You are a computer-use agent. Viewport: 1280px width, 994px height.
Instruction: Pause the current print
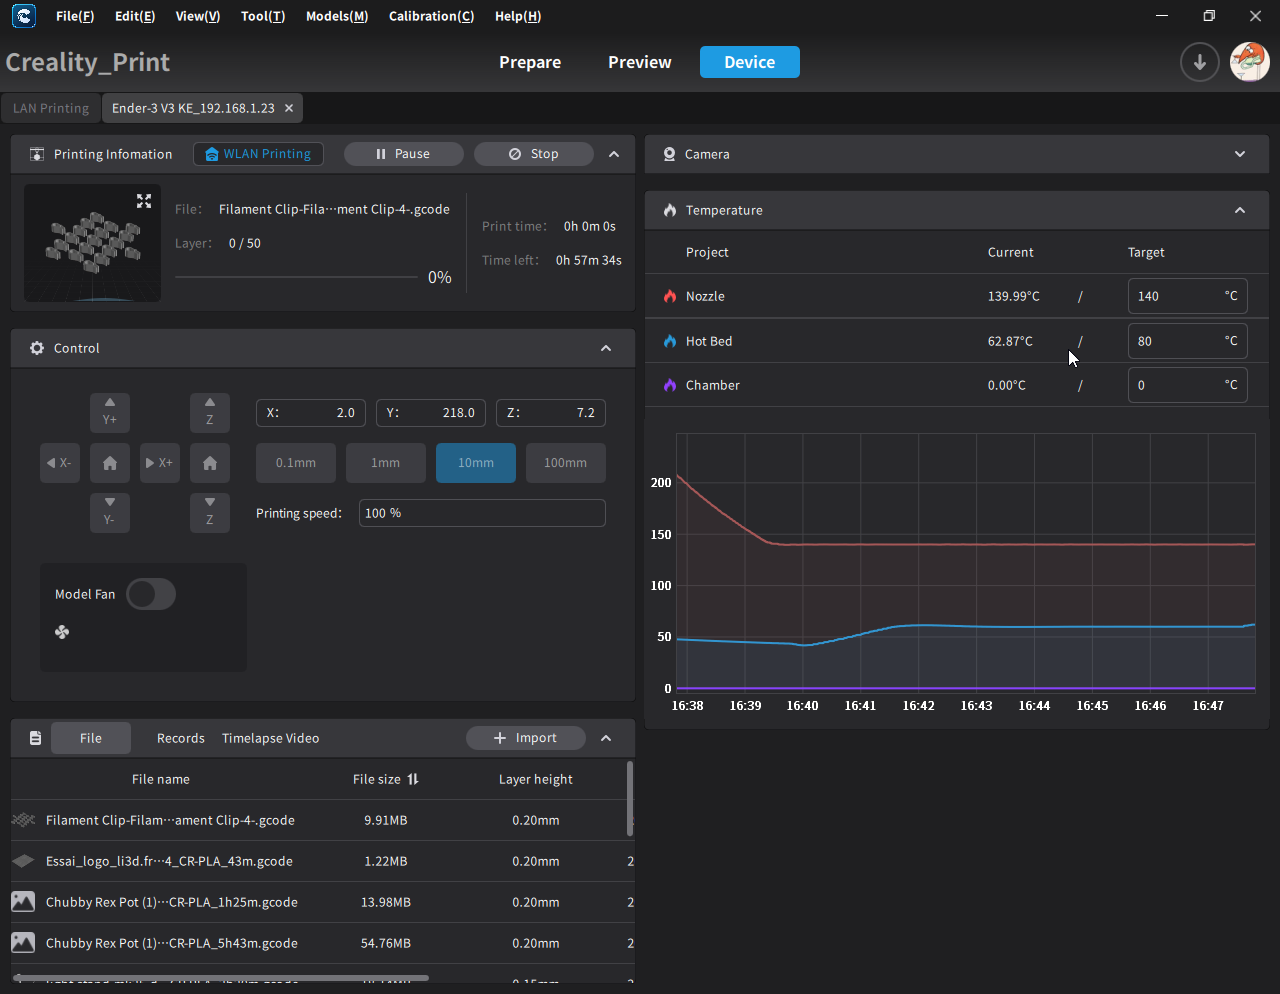click(x=403, y=154)
